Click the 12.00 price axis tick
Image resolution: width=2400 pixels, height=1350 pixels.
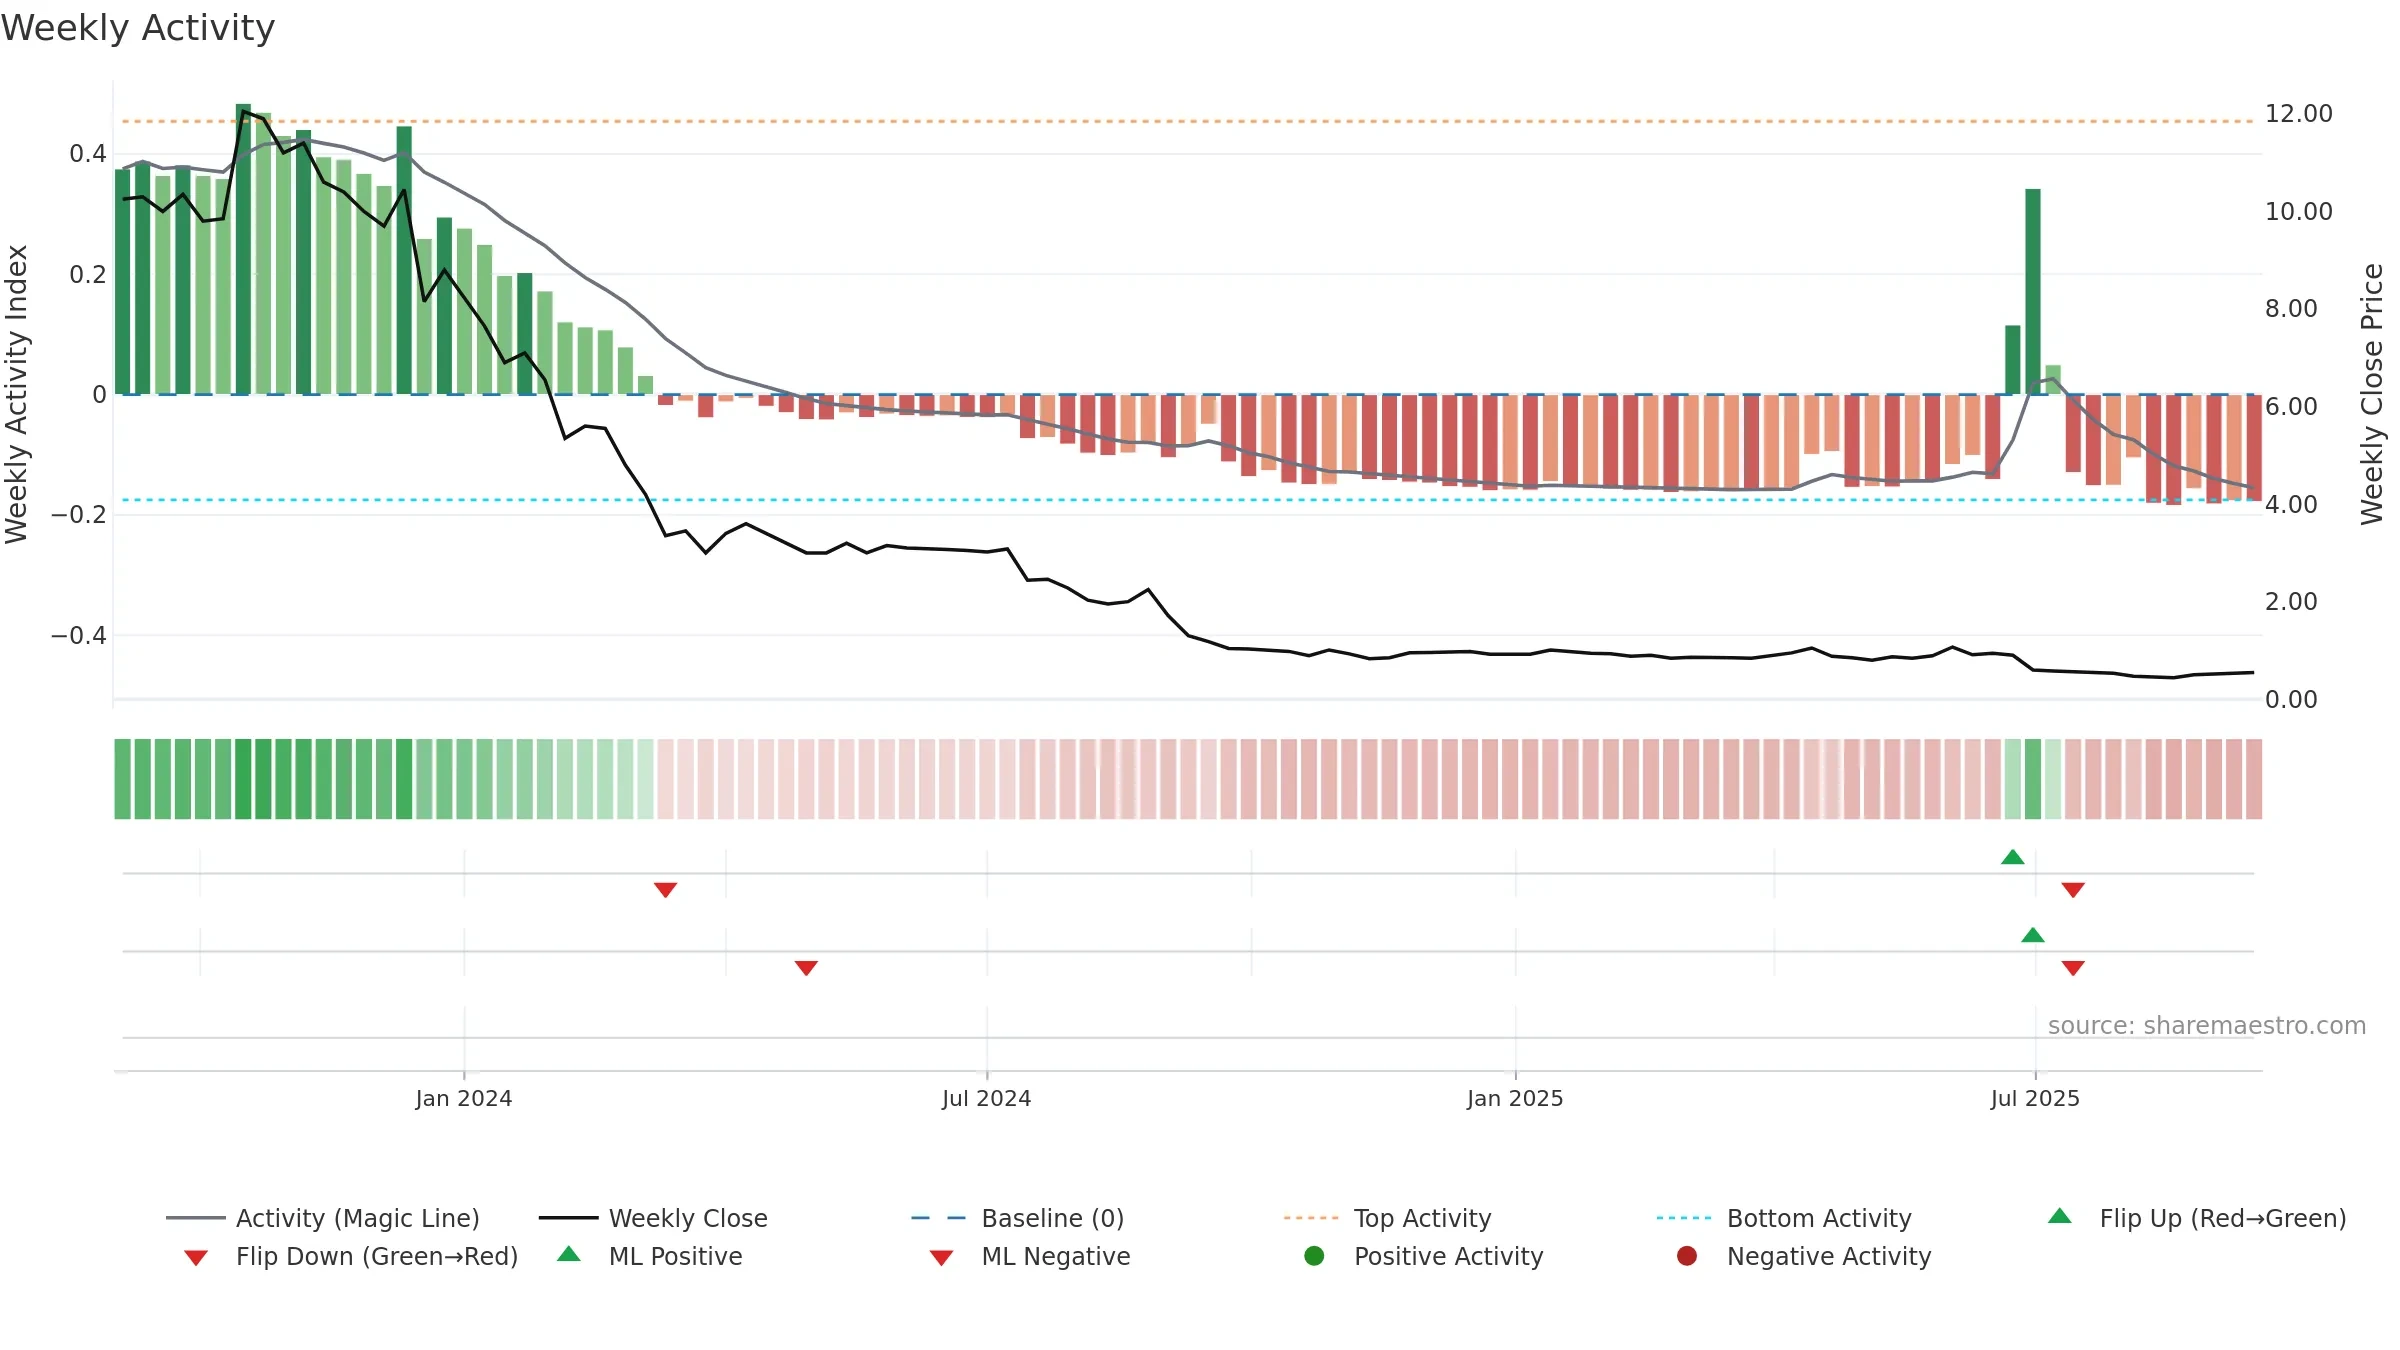(2299, 113)
